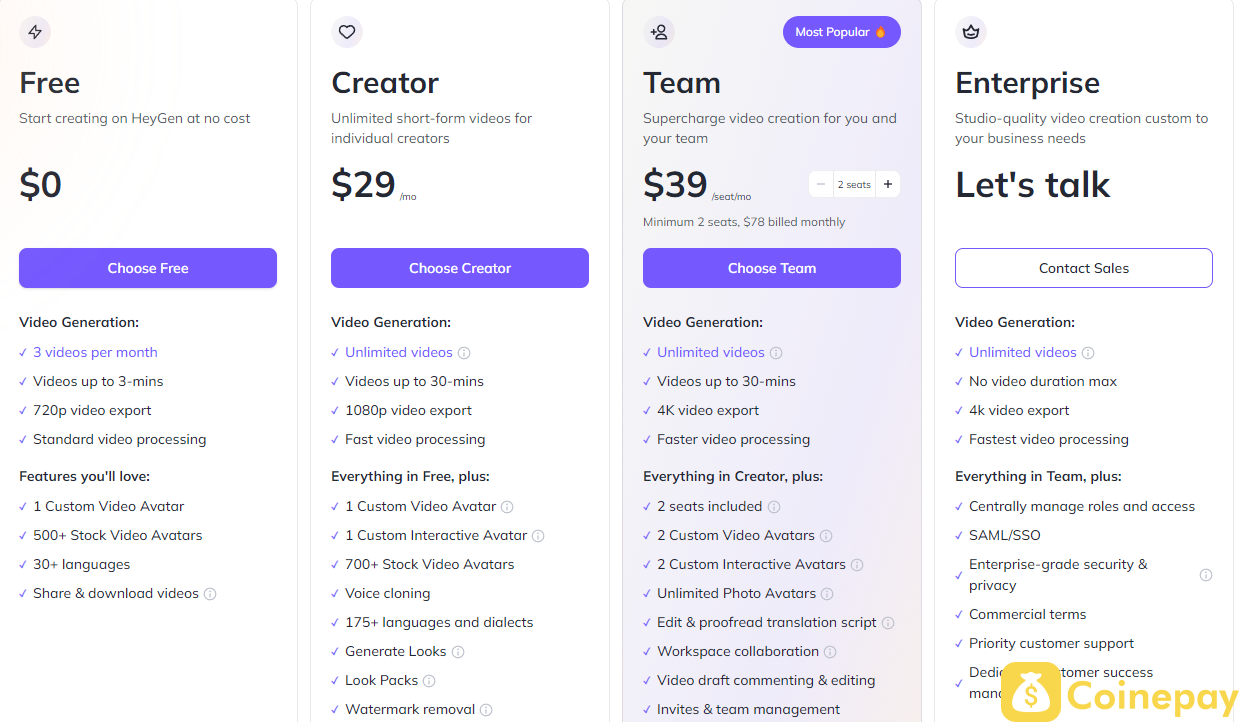
Task: Click Unlimited videos link in Creator plan
Action: pos(399,352)
